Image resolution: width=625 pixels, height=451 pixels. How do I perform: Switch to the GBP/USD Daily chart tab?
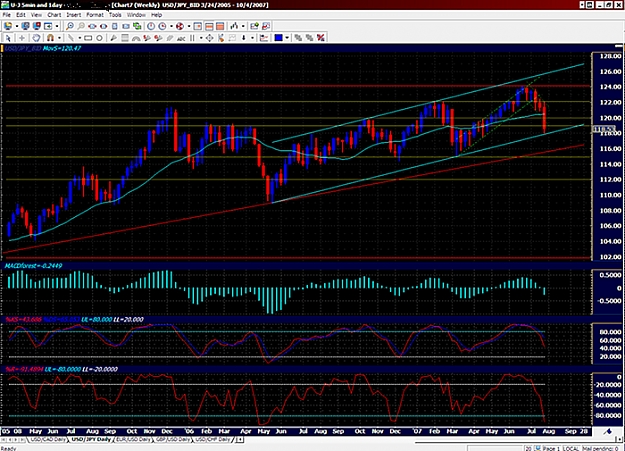point(173,439)
